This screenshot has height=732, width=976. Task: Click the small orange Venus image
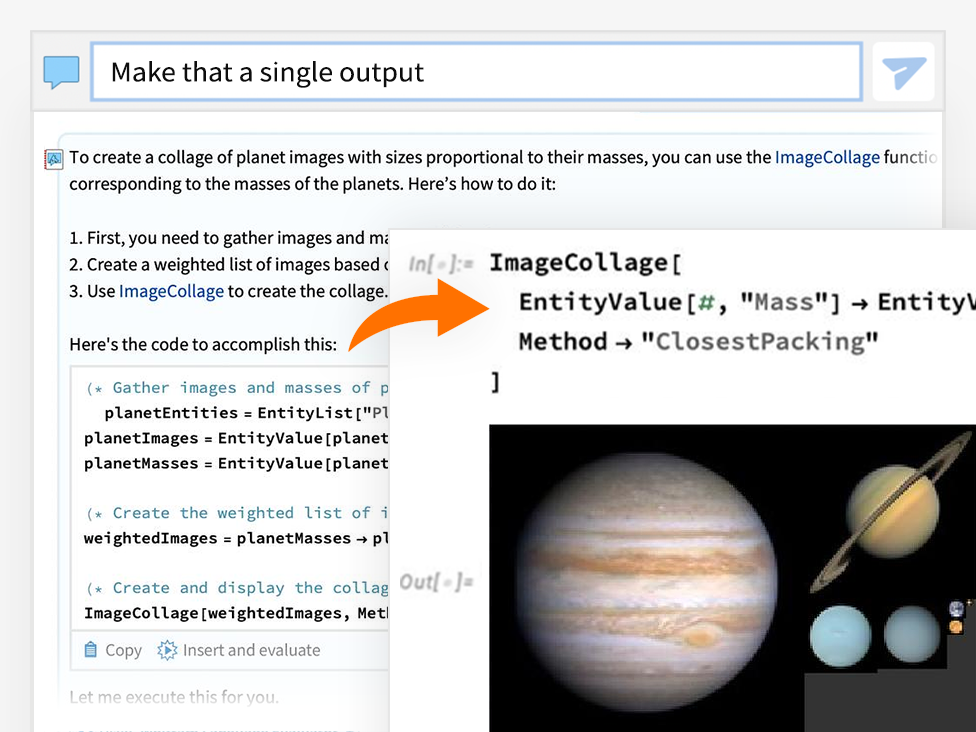pyautogui.click(x=956, y=627)
